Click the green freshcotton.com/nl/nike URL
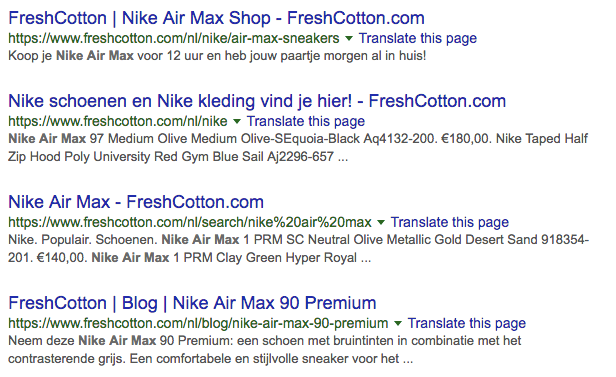 pyautogui.click(x=118, y=121)
